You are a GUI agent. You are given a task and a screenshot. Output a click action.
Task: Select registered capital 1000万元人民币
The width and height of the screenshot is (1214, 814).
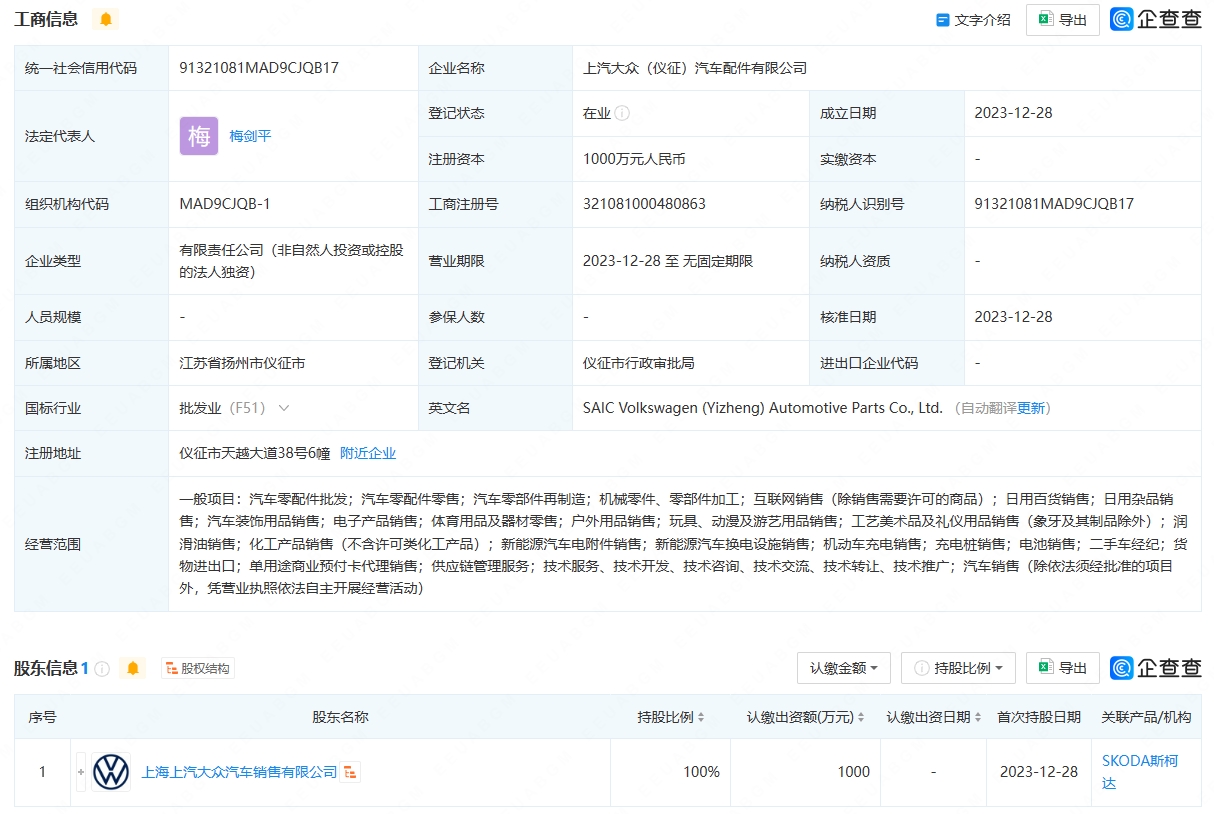point(634,159)
